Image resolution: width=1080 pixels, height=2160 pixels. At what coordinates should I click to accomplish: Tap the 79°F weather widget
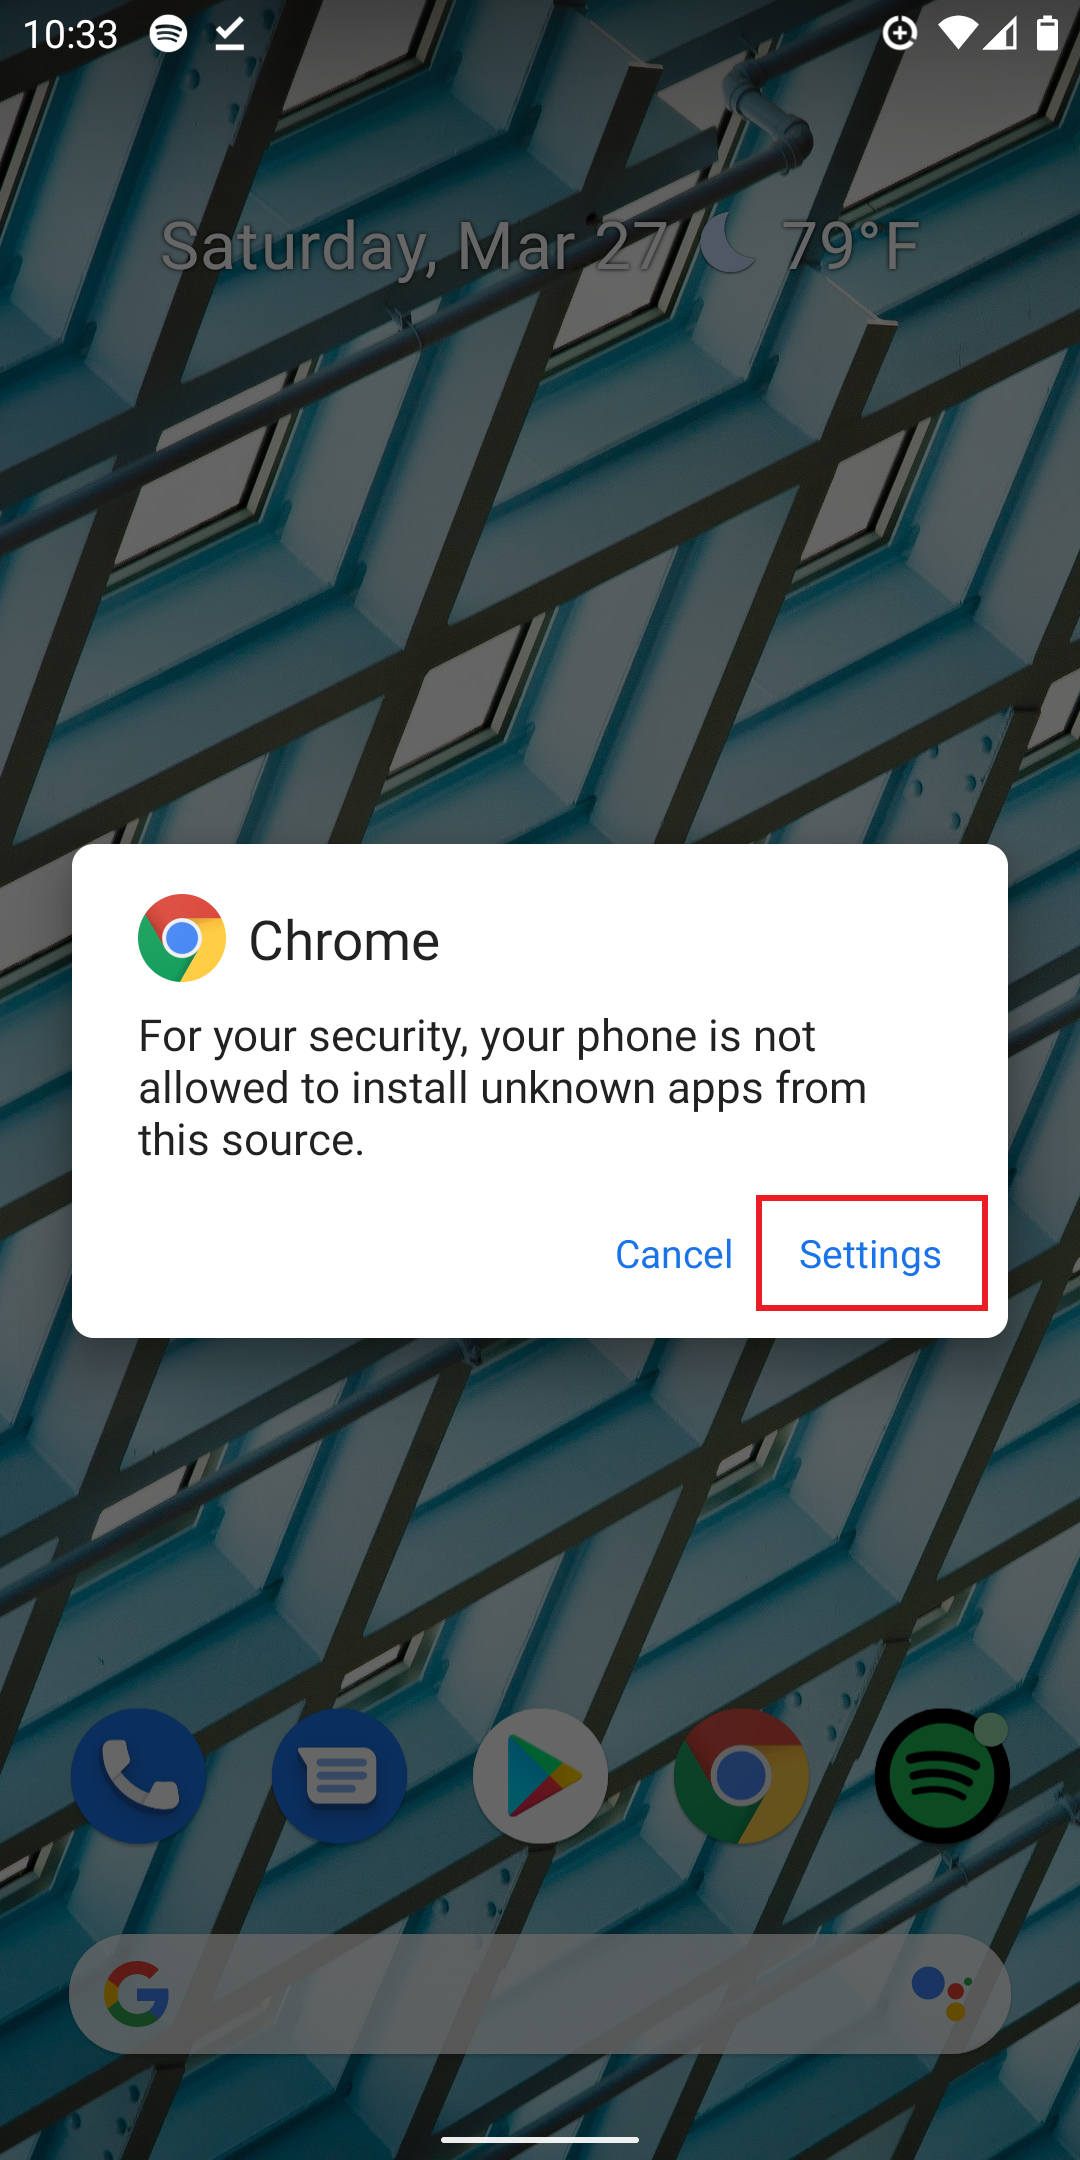tap(810, 245)
